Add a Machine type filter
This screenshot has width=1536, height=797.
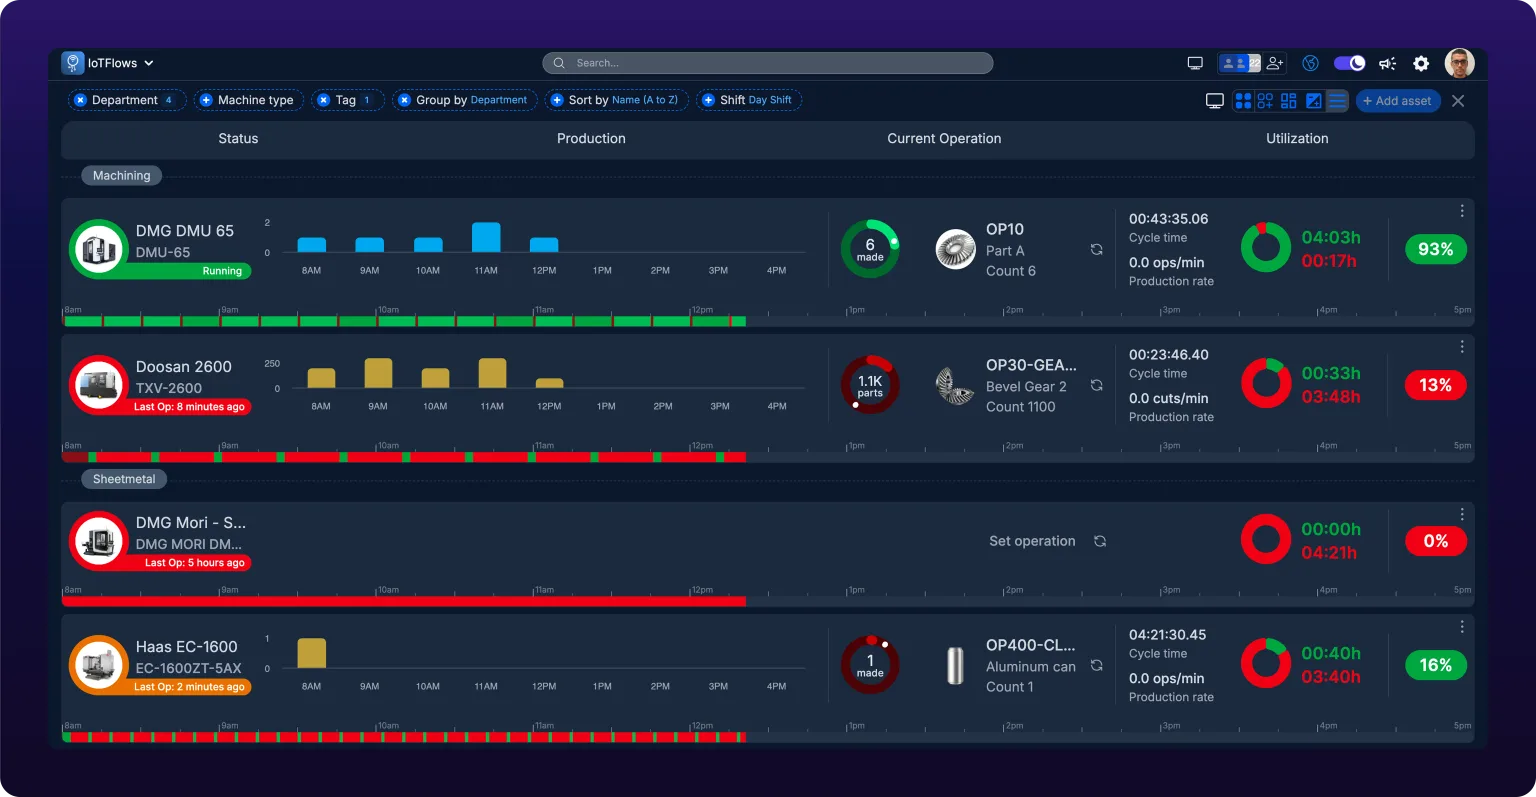point(206,100)
